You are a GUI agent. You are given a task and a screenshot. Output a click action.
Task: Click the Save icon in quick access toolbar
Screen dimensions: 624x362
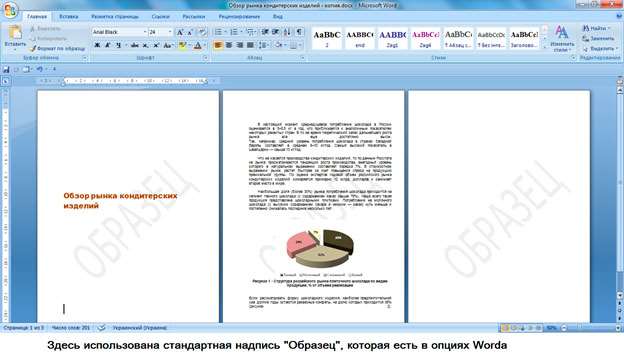click(6, 70)
